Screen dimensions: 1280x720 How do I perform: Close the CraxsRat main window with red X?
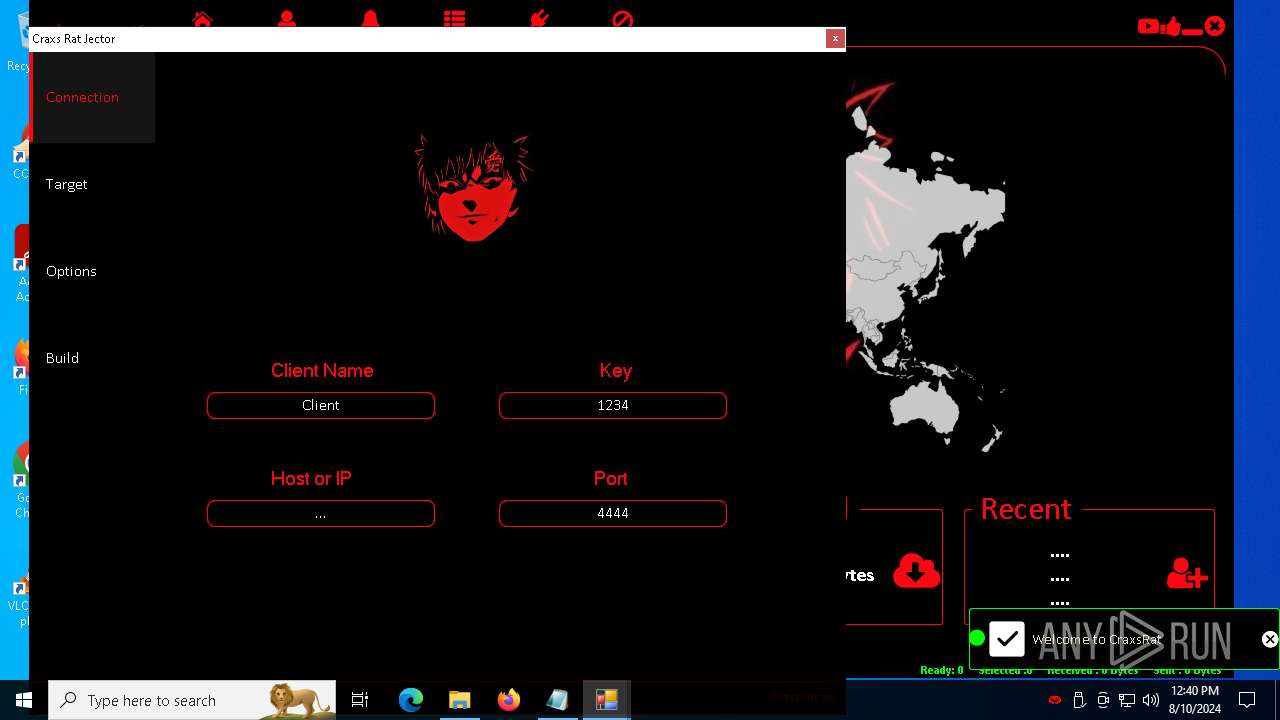click(1214, 26)
